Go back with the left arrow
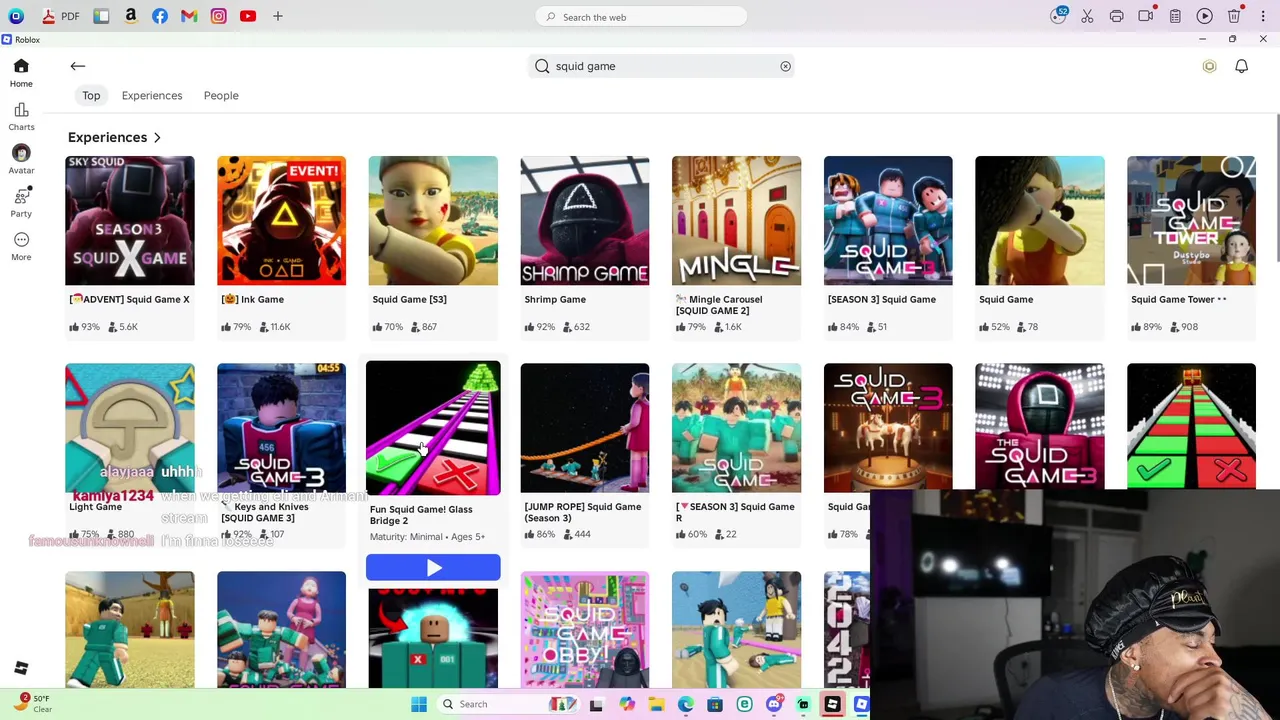This screenshot has height=720, width=1280. (77, 66)
